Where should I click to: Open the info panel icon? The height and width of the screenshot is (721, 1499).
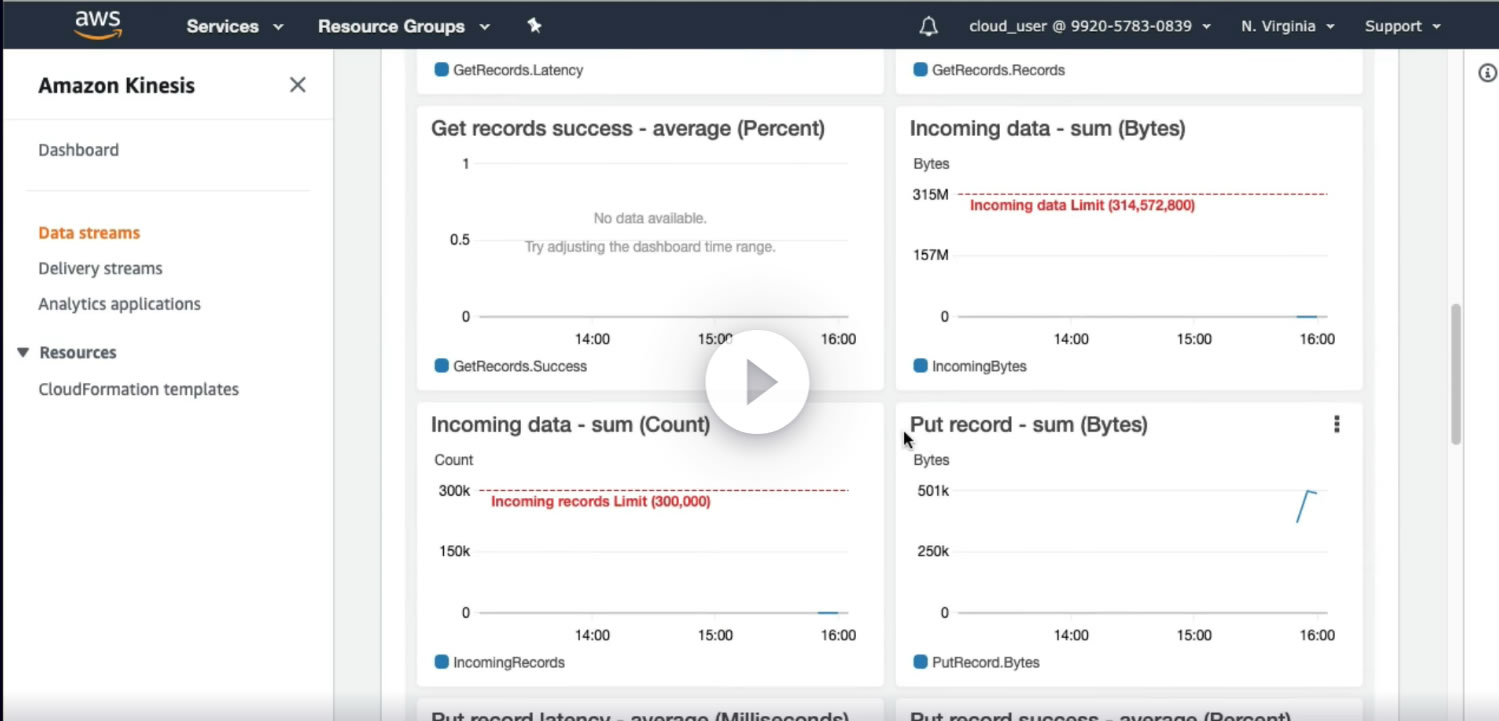coord(1487,73)
